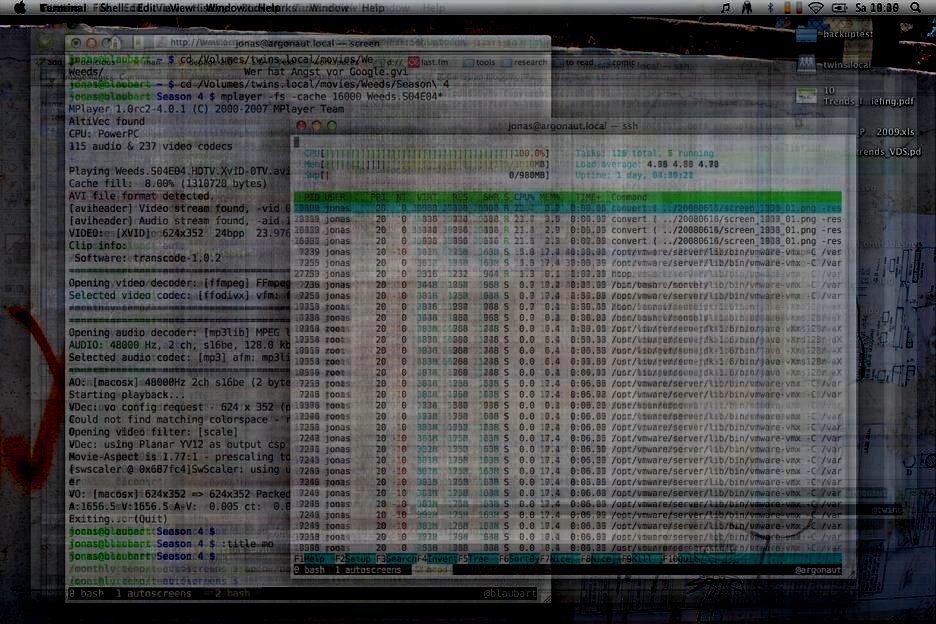Click the PID column header in htop
Viewport: 936px width, 624px height.
tap(312, 197)
